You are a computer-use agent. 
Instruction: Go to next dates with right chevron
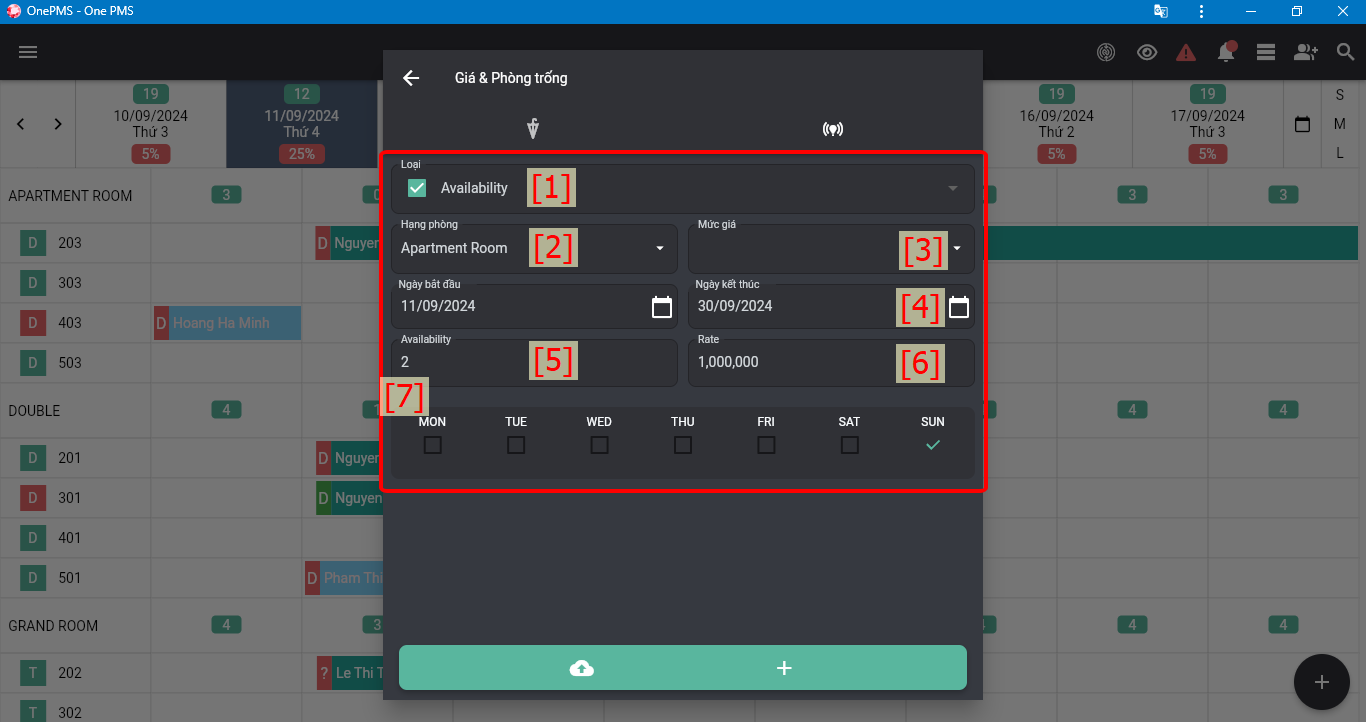coord(58,124)
